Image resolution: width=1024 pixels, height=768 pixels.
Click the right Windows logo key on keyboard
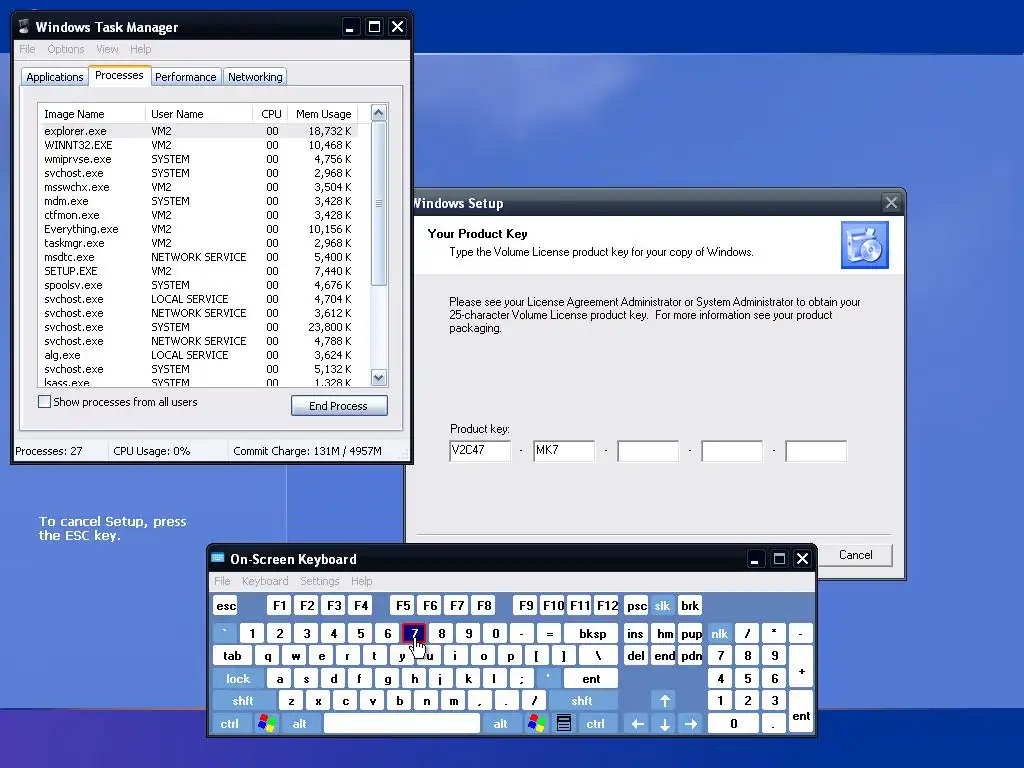(536, 723)
